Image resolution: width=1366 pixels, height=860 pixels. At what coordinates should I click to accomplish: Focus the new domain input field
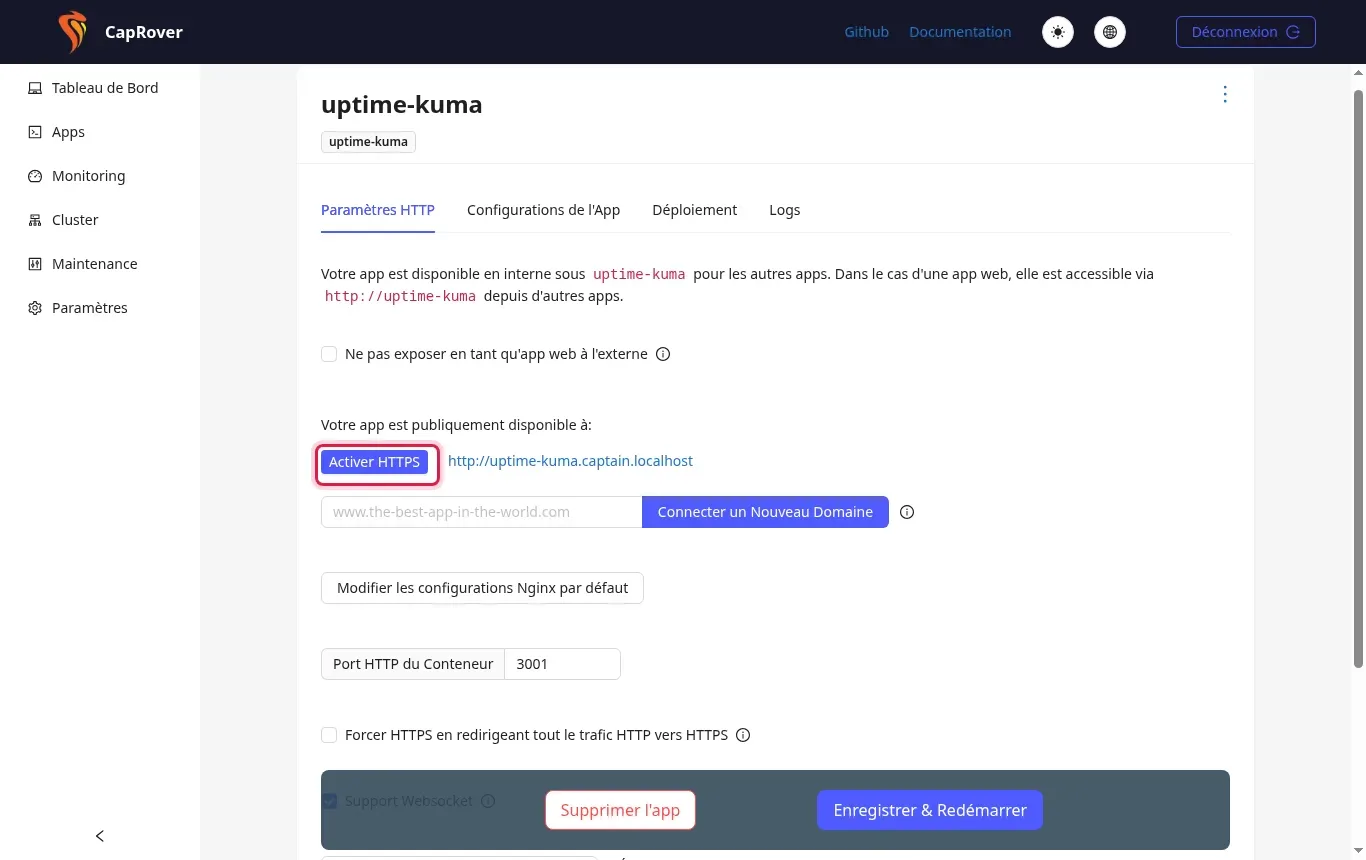481,512
